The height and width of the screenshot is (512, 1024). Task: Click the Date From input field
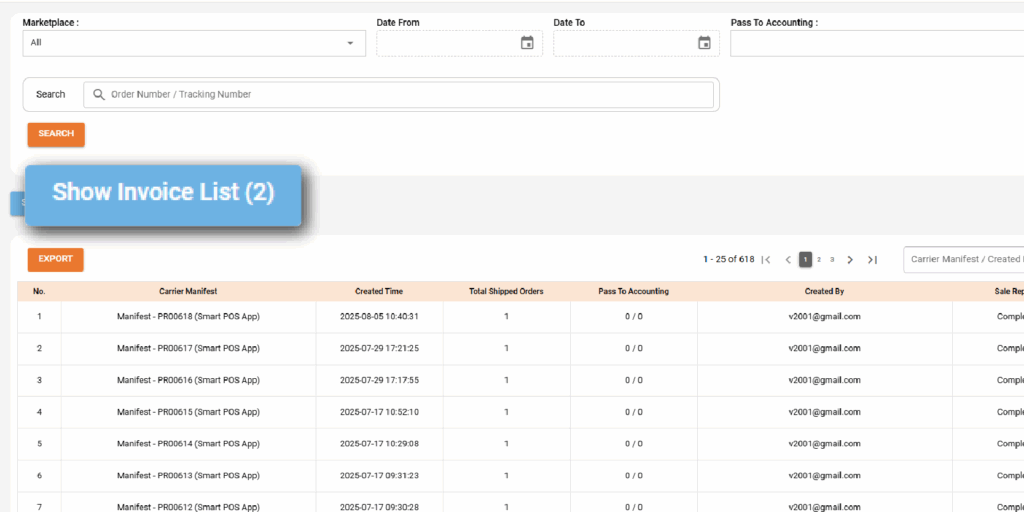[459, 43]
